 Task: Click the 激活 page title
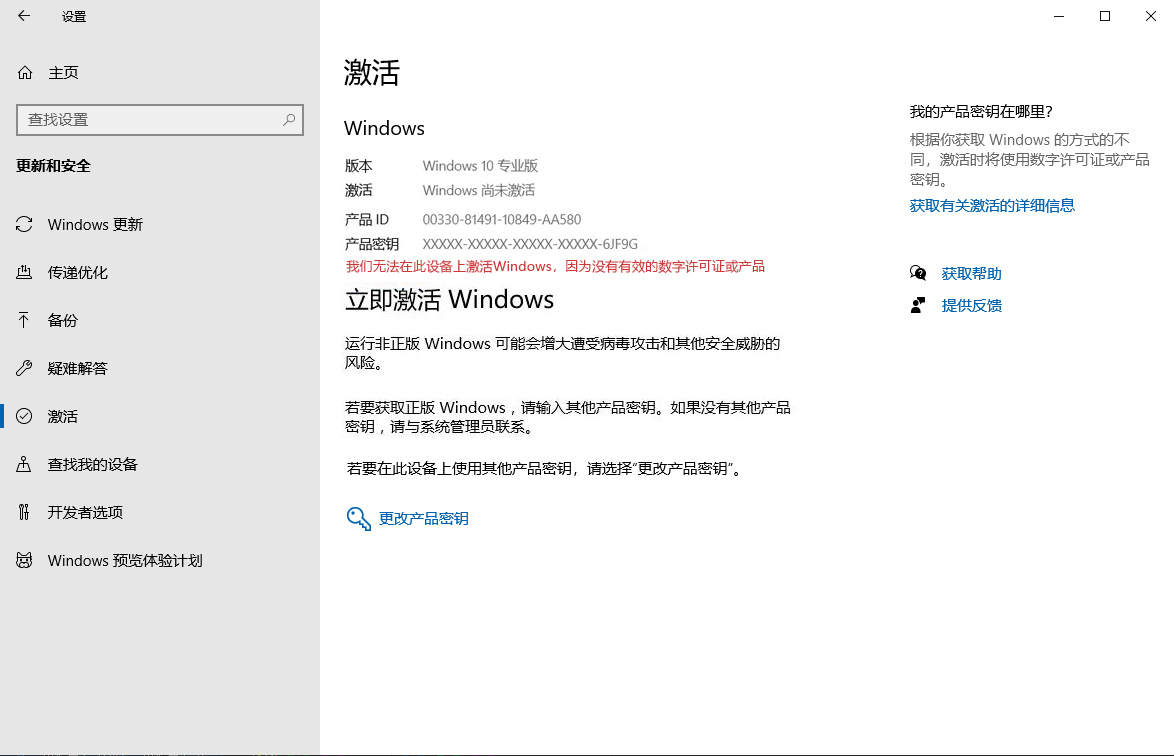[372, 73]
